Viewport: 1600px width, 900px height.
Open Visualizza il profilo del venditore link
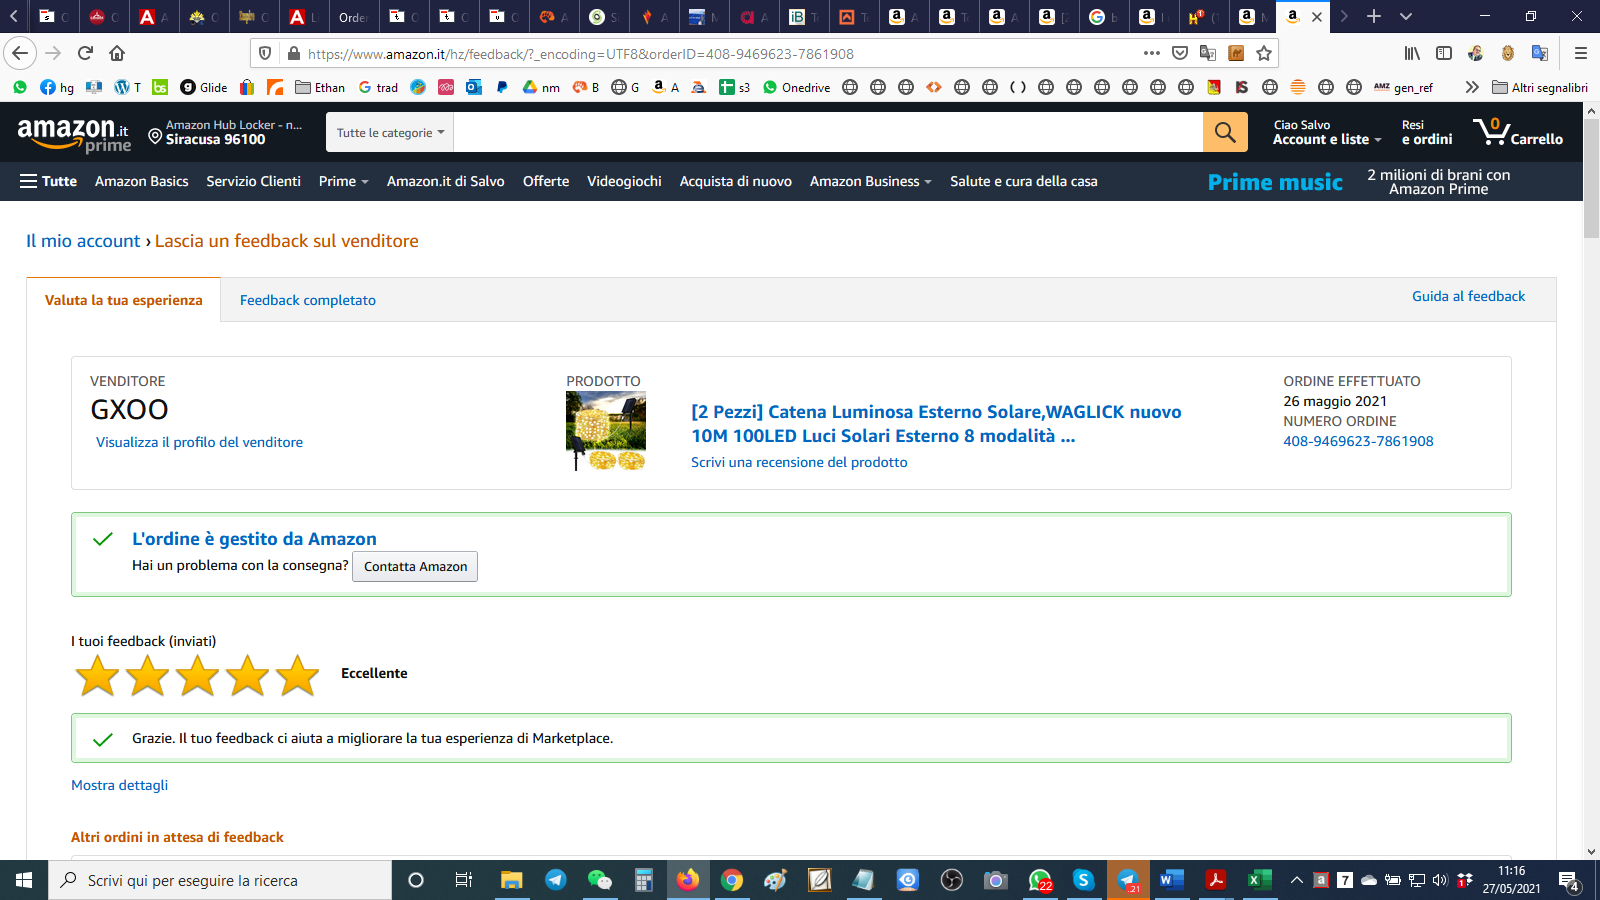coord(199,442)
